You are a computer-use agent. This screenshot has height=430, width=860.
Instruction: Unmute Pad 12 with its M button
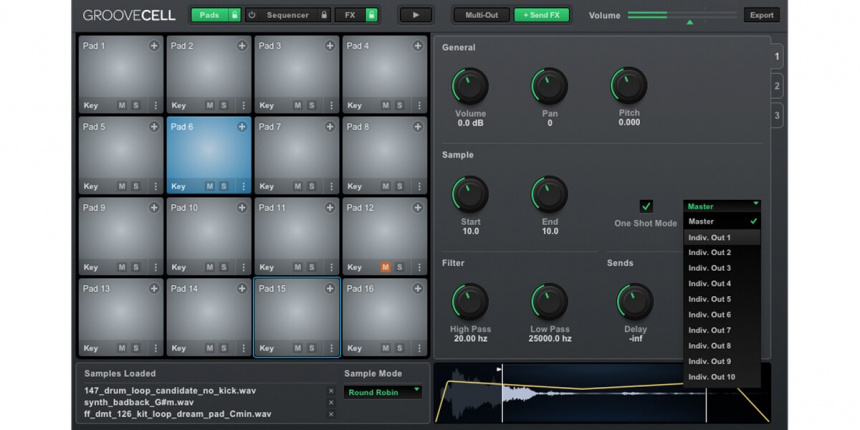pyautogui.click(x=386, y=267)
